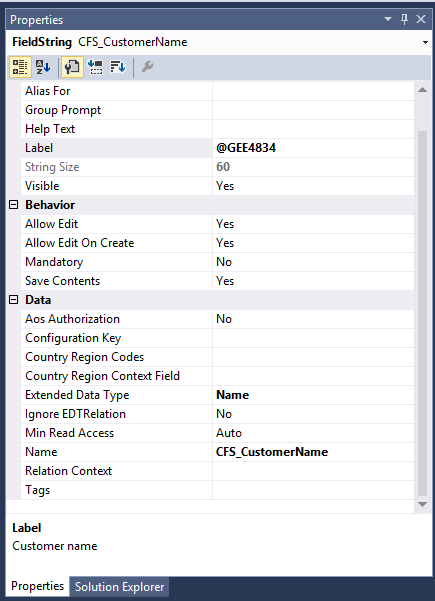Viewport: 435px width, 601px height.
Task: Collapse the Data category
Action: [x=13, y=300]
